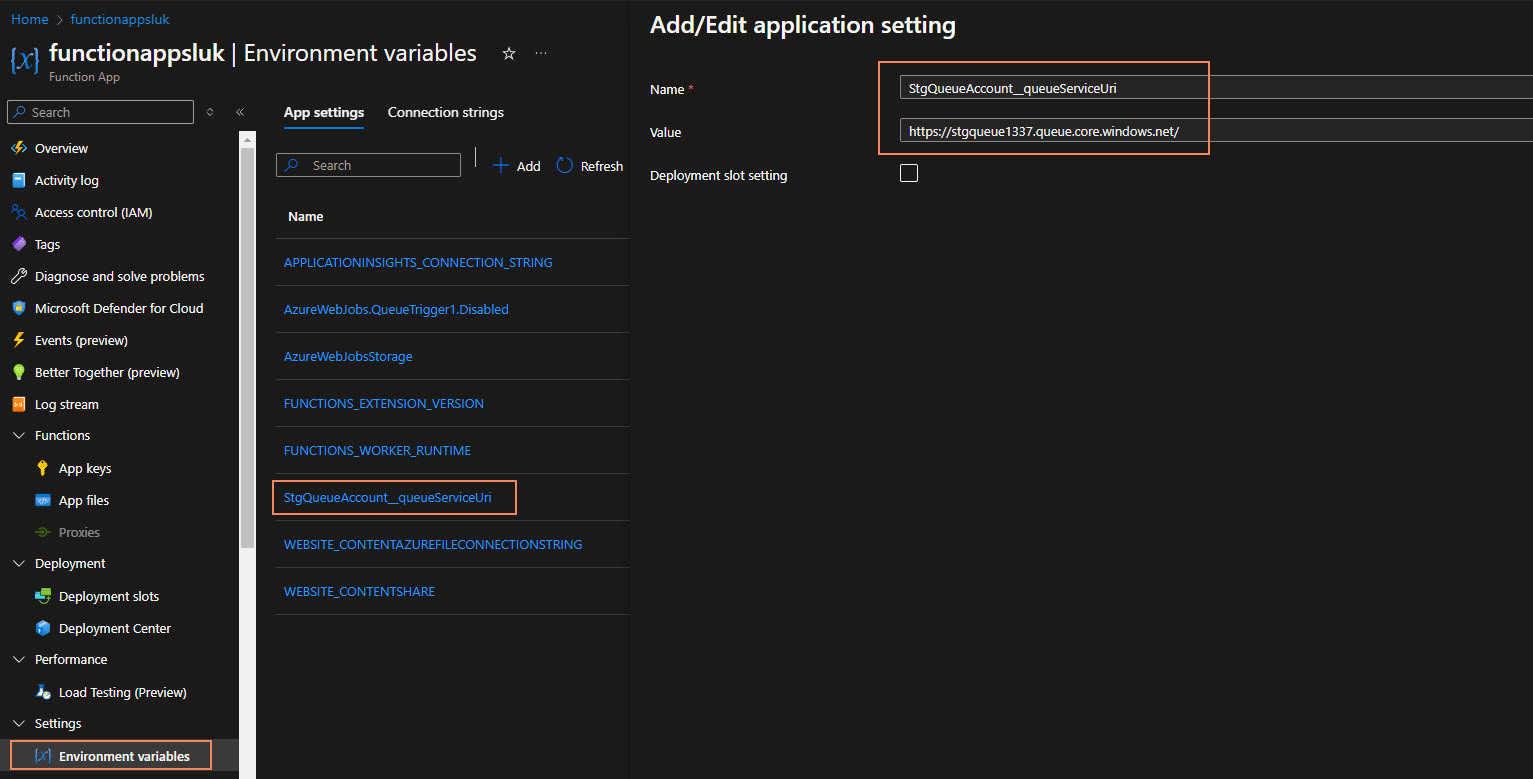Image resolution: width=1533 pixels, height=779 pixels.
Task: Toggle the Deployment slot setting checkbox
Action: [x=909, y=173]
